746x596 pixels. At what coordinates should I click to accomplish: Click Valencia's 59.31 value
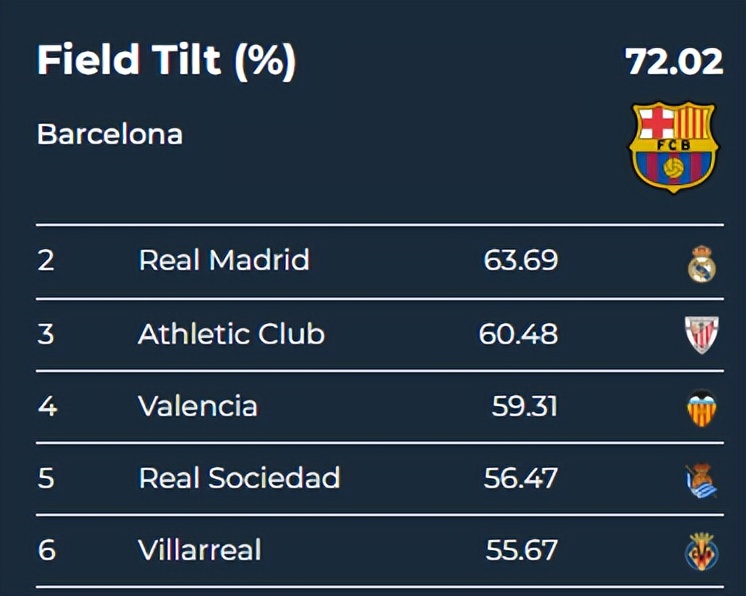(524, 406)
